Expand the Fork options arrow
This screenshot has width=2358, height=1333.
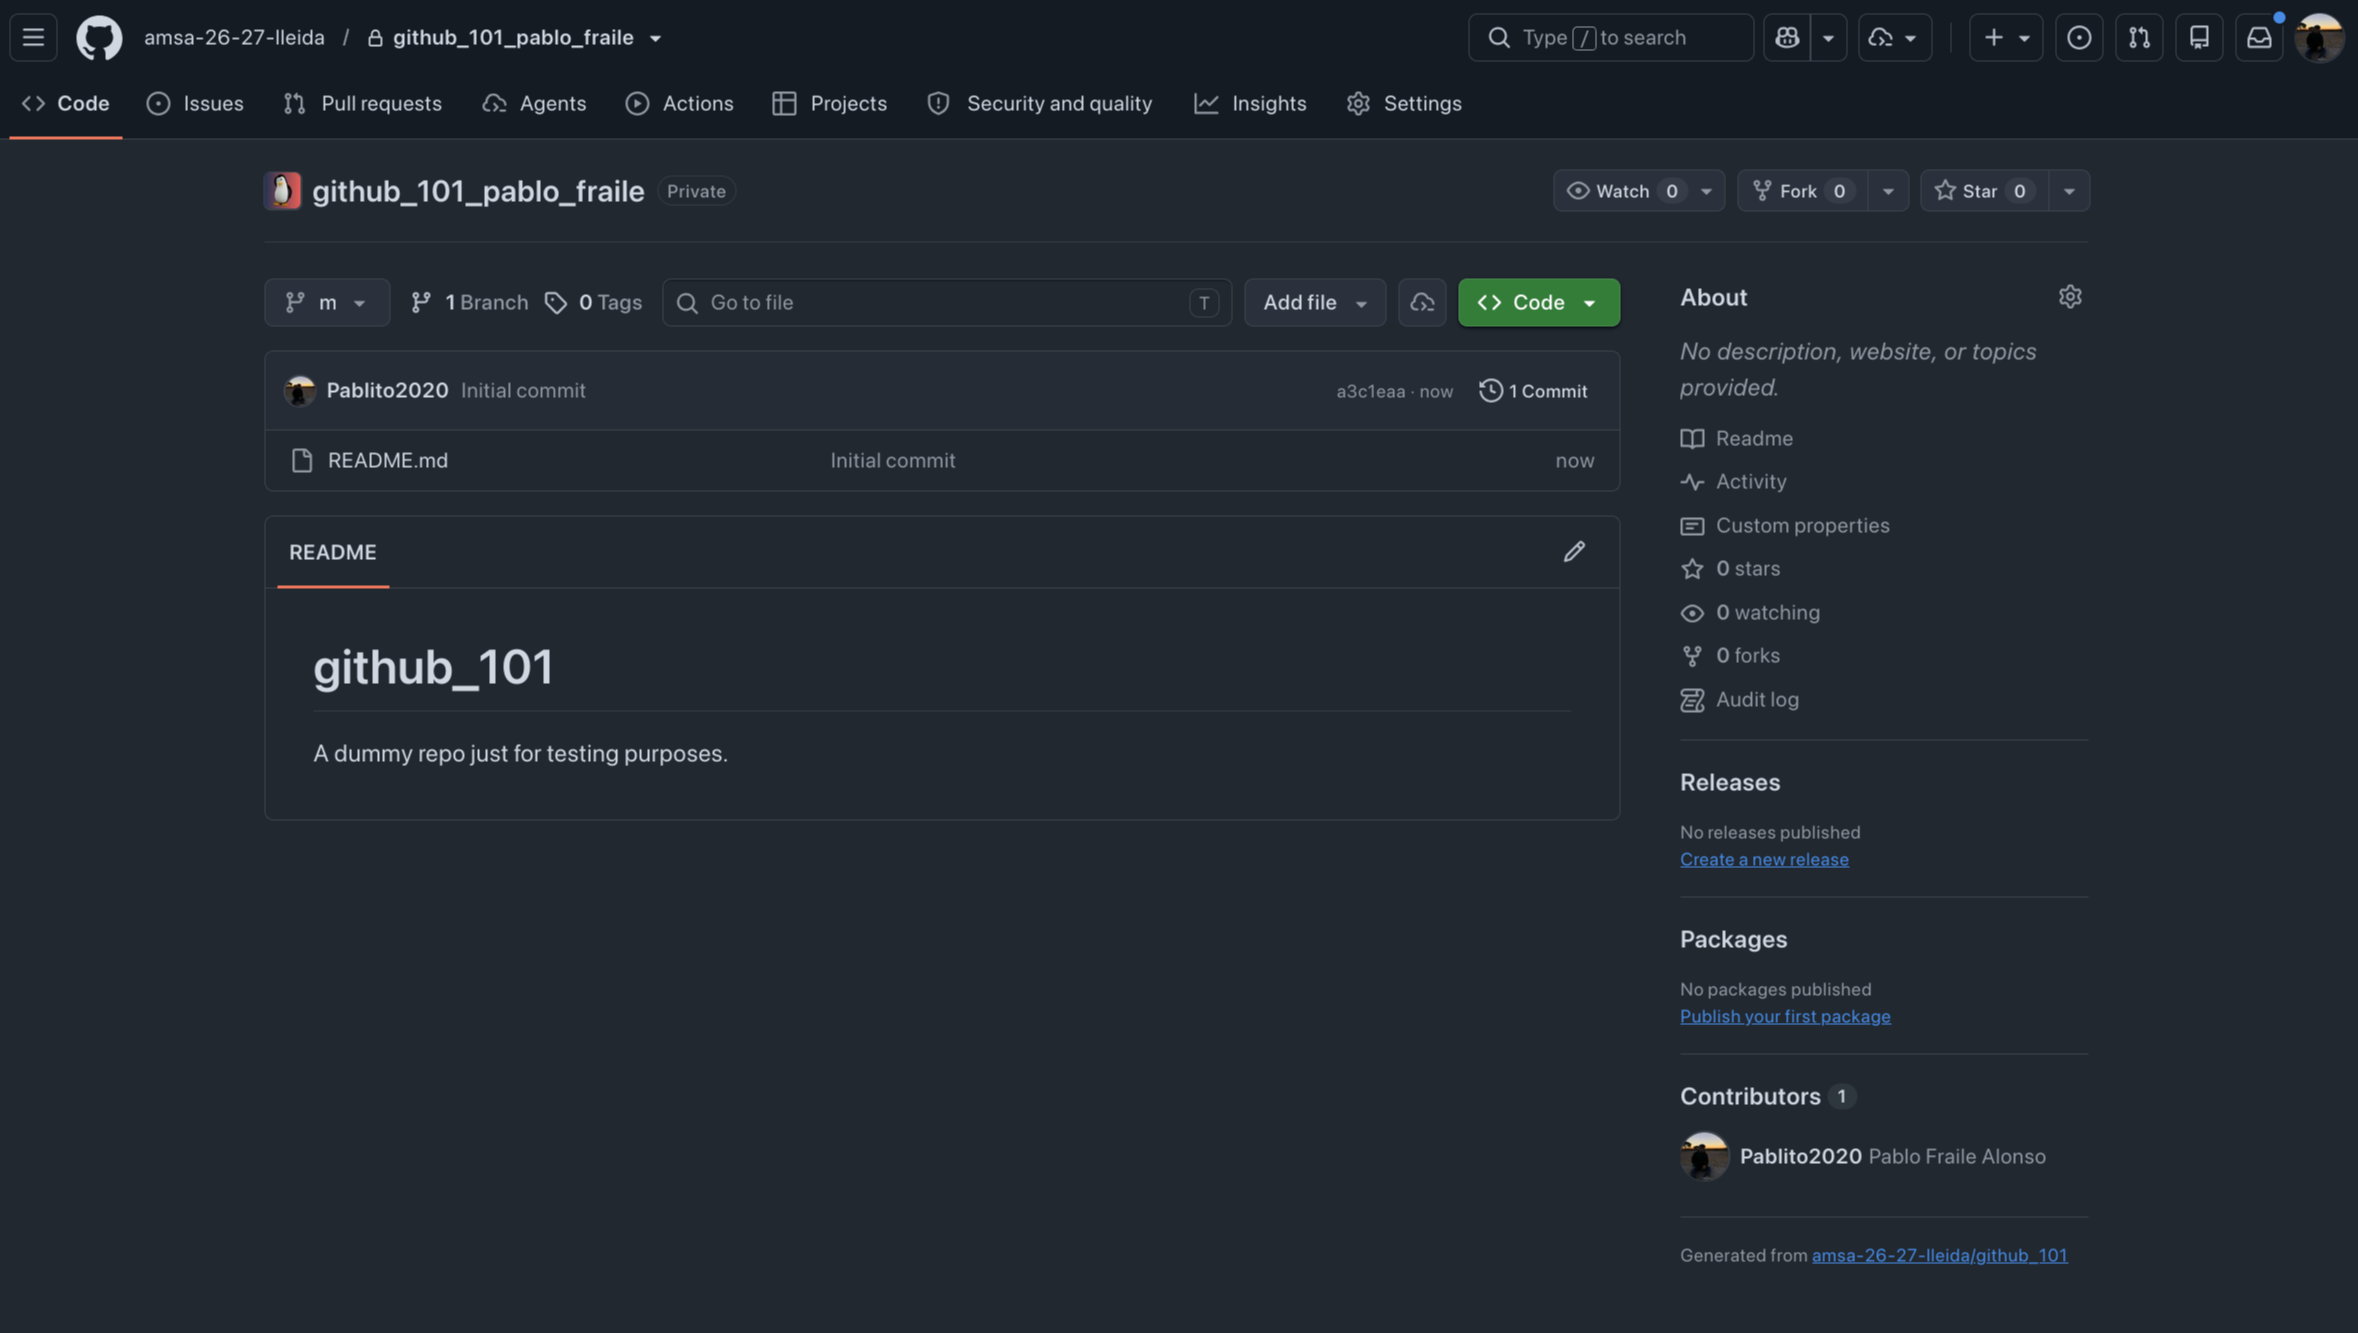[x=1888, y=191]
